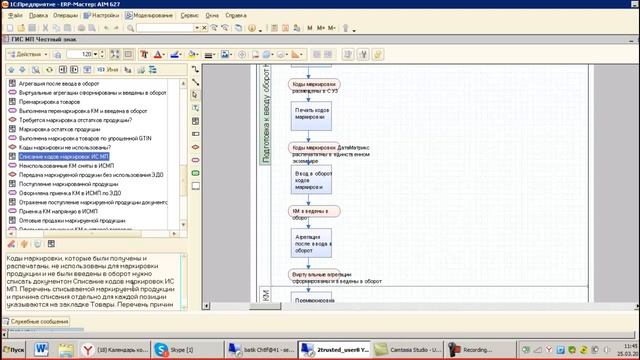
Task: Open the Служебные сообщения tab
Action: pos(36,321)
